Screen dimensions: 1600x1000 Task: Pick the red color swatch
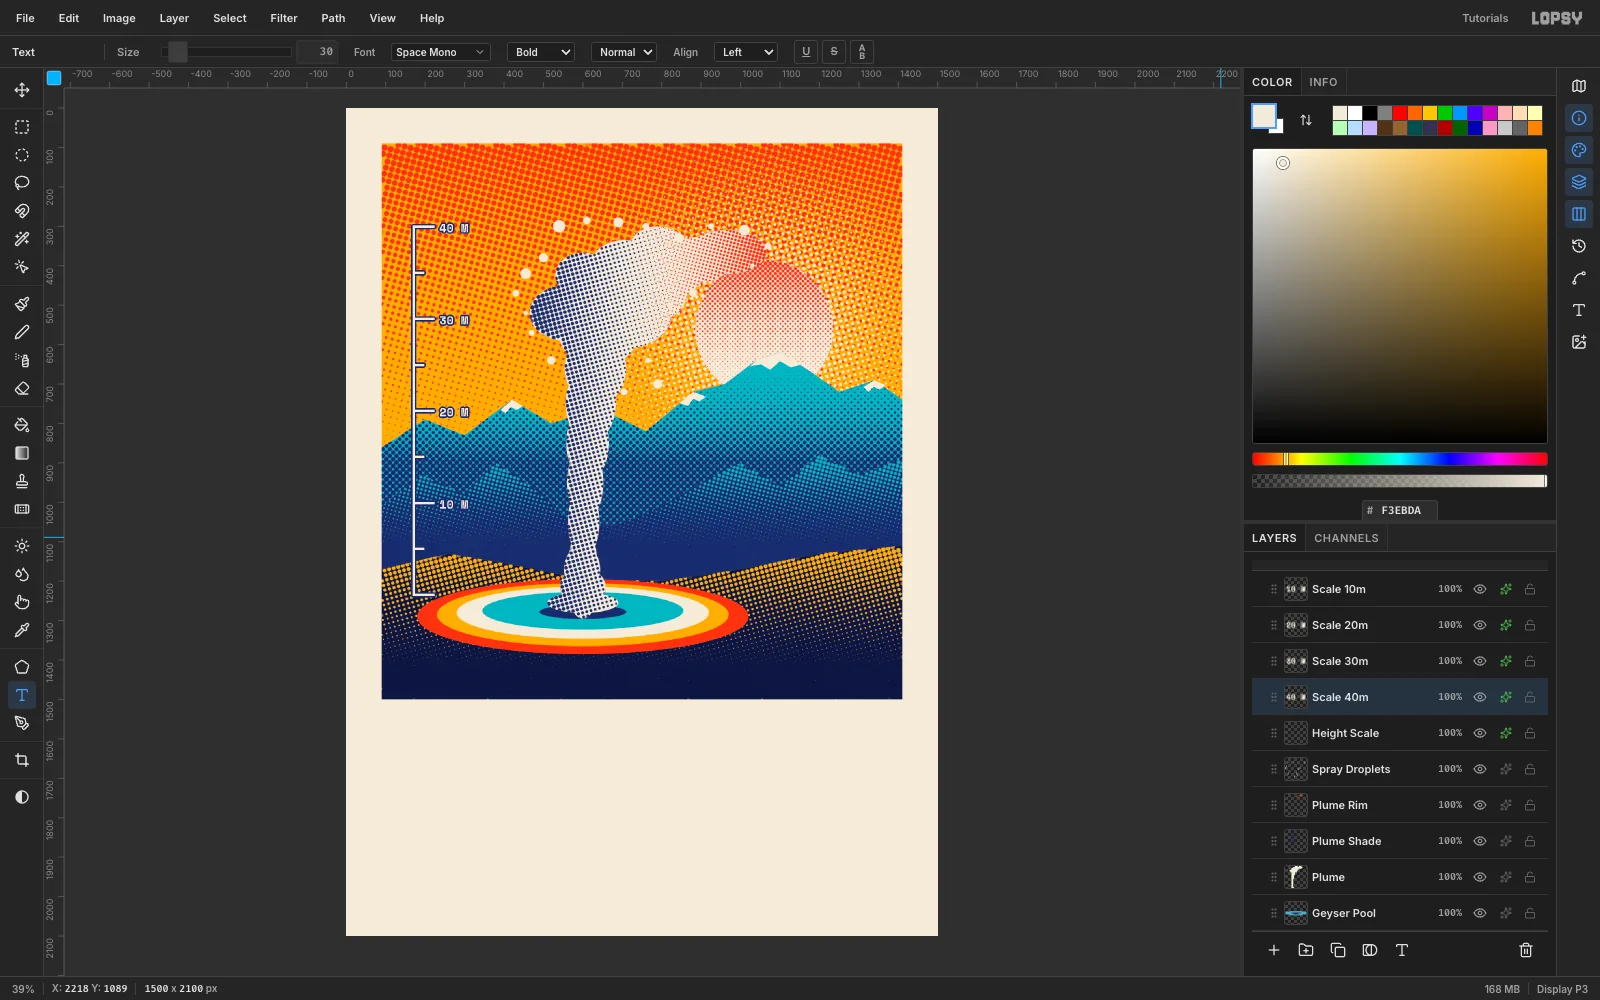coord(1400,113)
